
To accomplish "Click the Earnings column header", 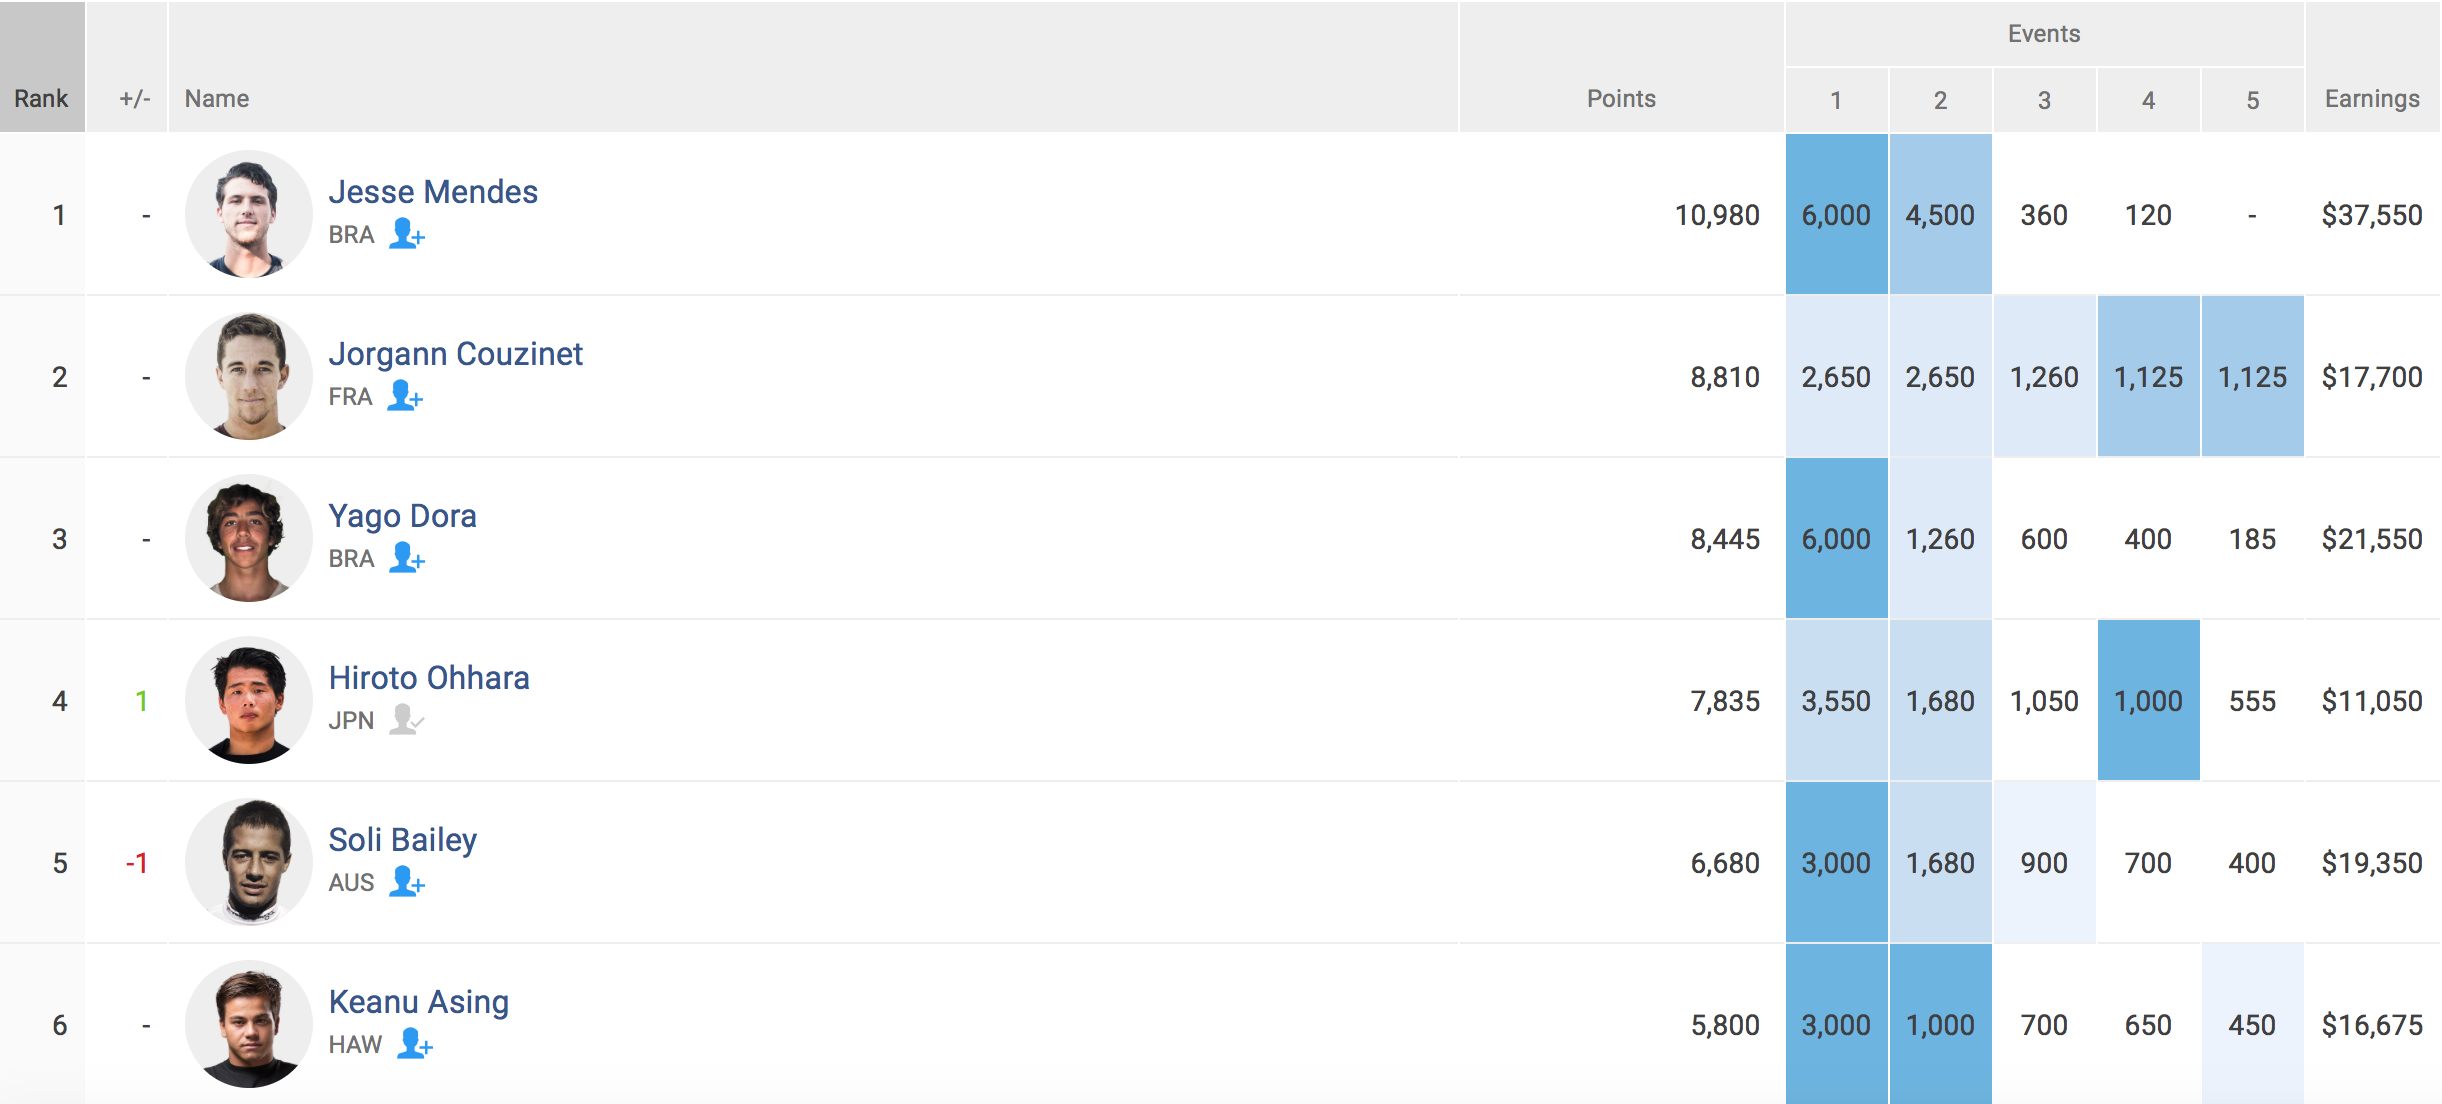I will pyautogui.click(x=2371, y=99).
